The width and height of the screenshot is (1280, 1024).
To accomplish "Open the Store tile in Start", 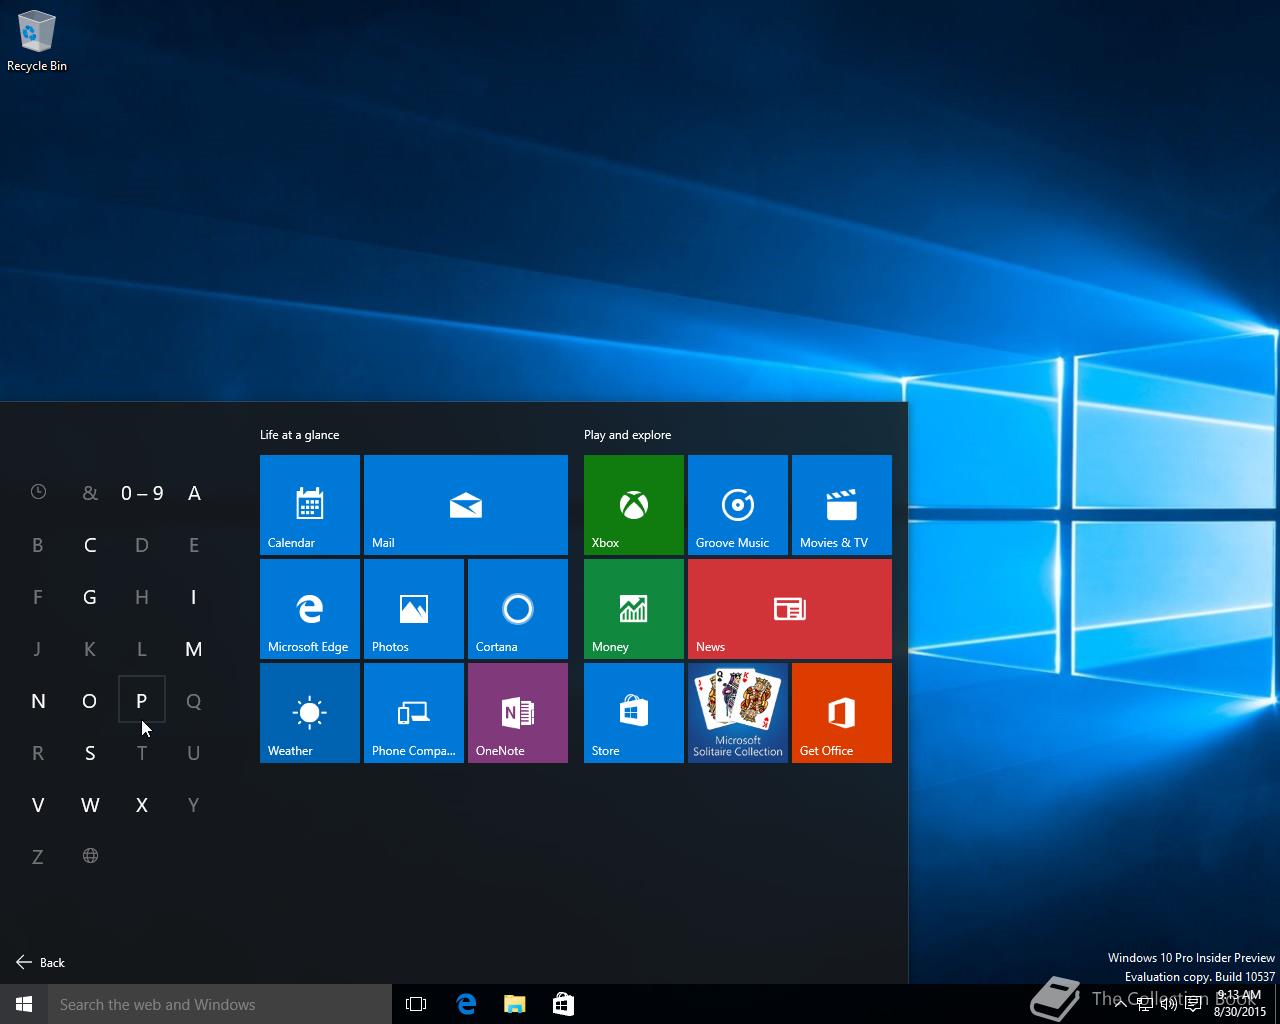I will [x=634, y=713].
